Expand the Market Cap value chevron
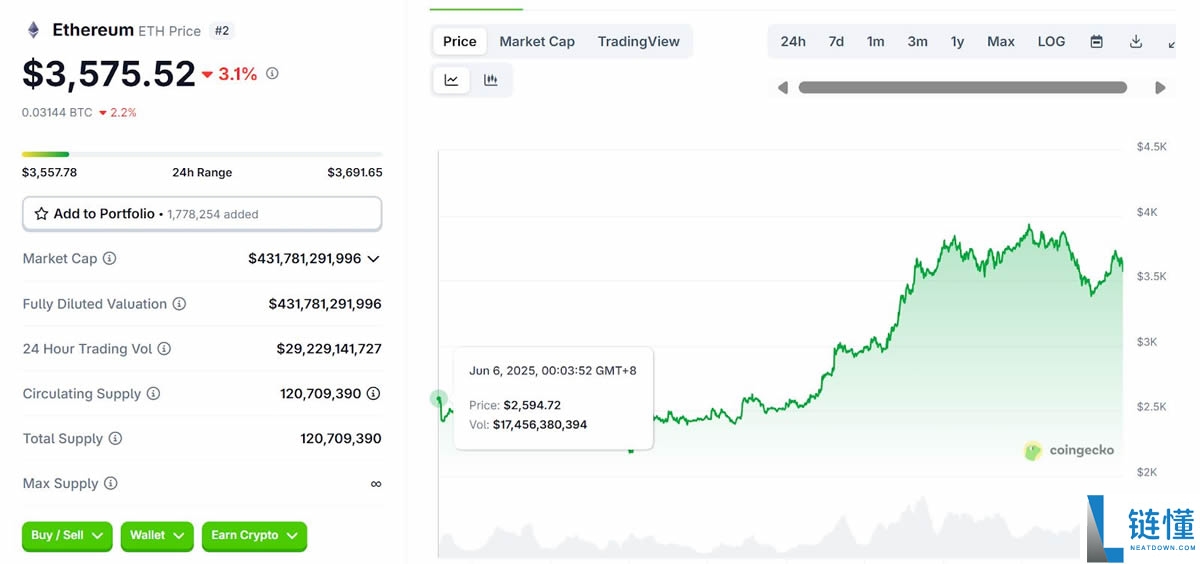The width and height of the screenshot is (1200, 564). (x=373, y=259)
